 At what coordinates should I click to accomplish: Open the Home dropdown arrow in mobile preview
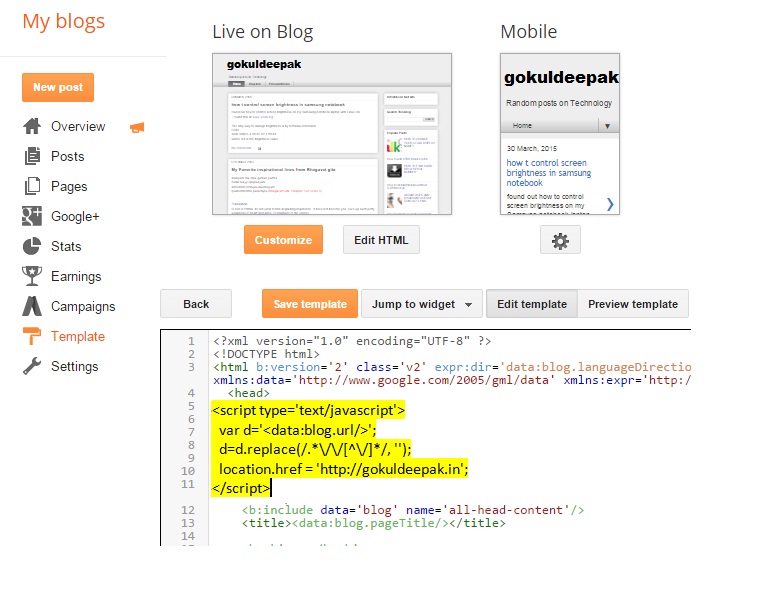(608, 126)
